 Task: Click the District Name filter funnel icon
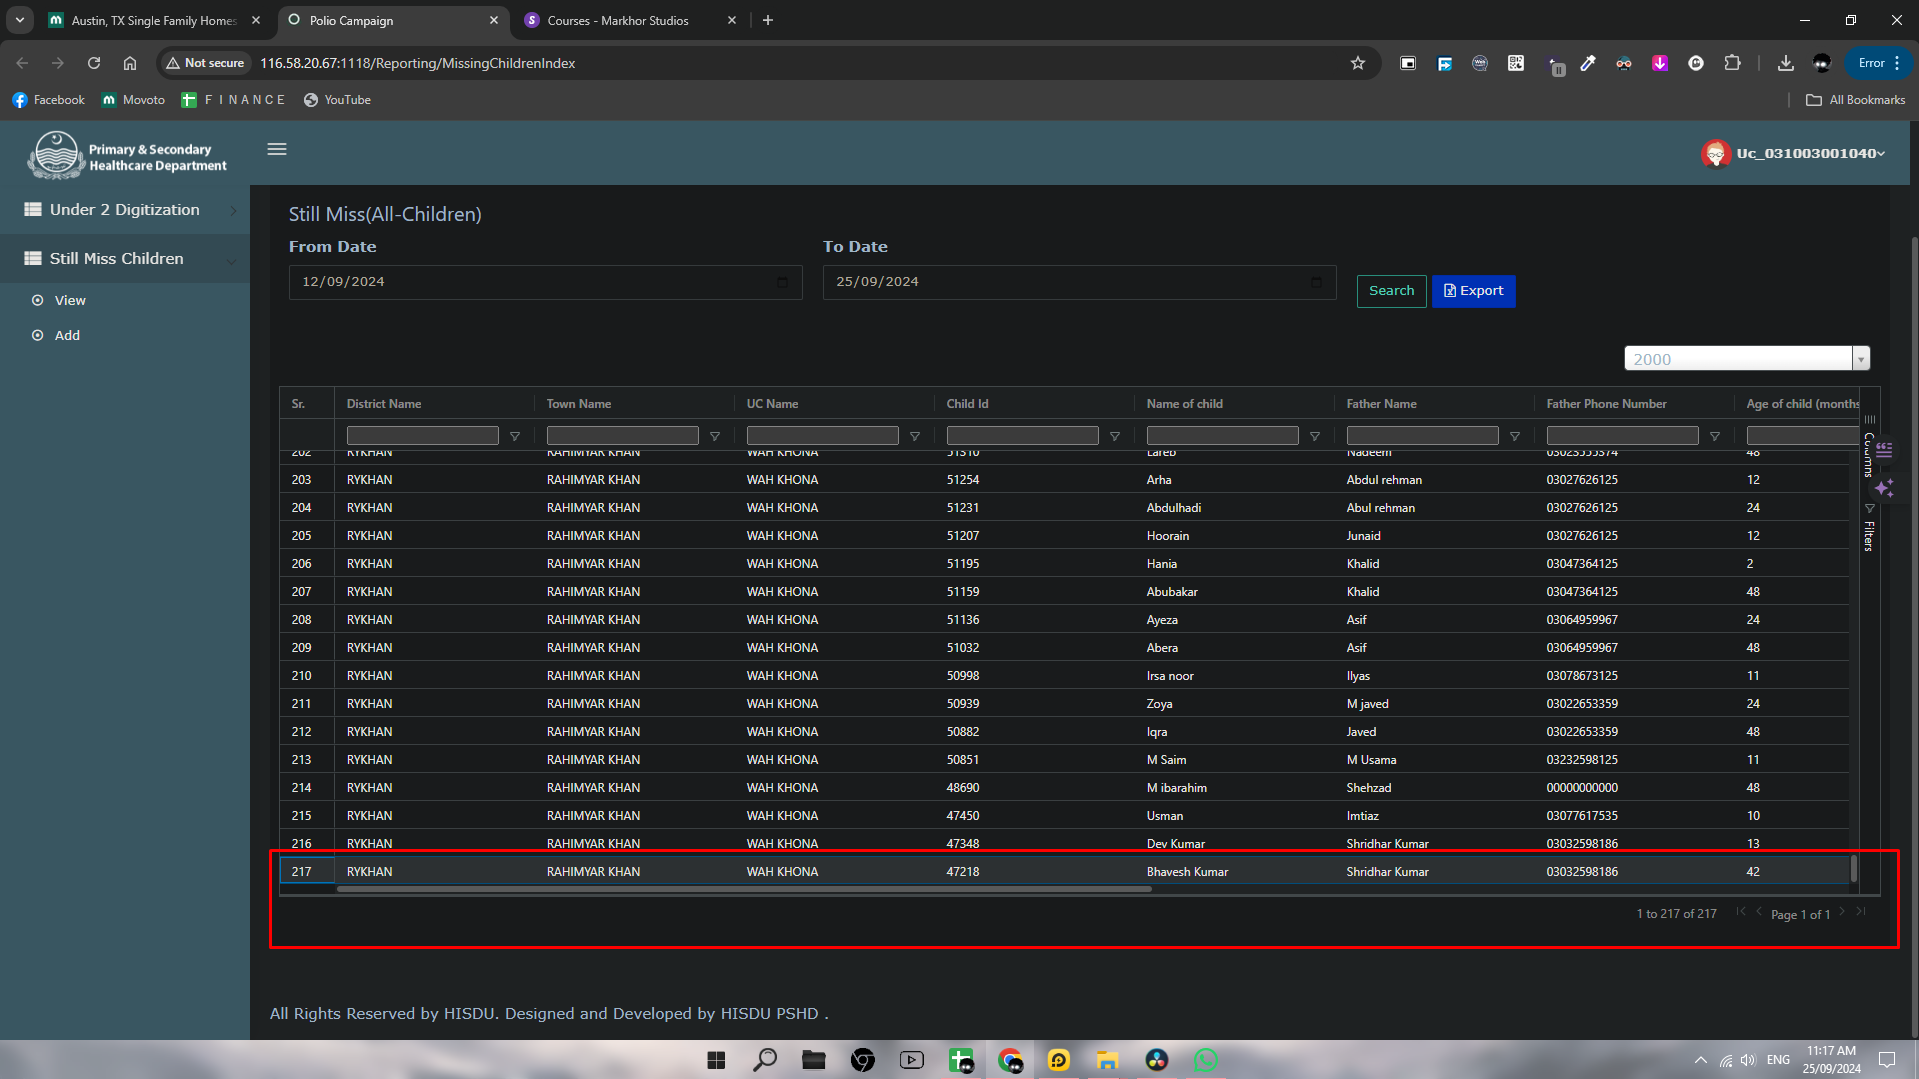pos(515,436)
